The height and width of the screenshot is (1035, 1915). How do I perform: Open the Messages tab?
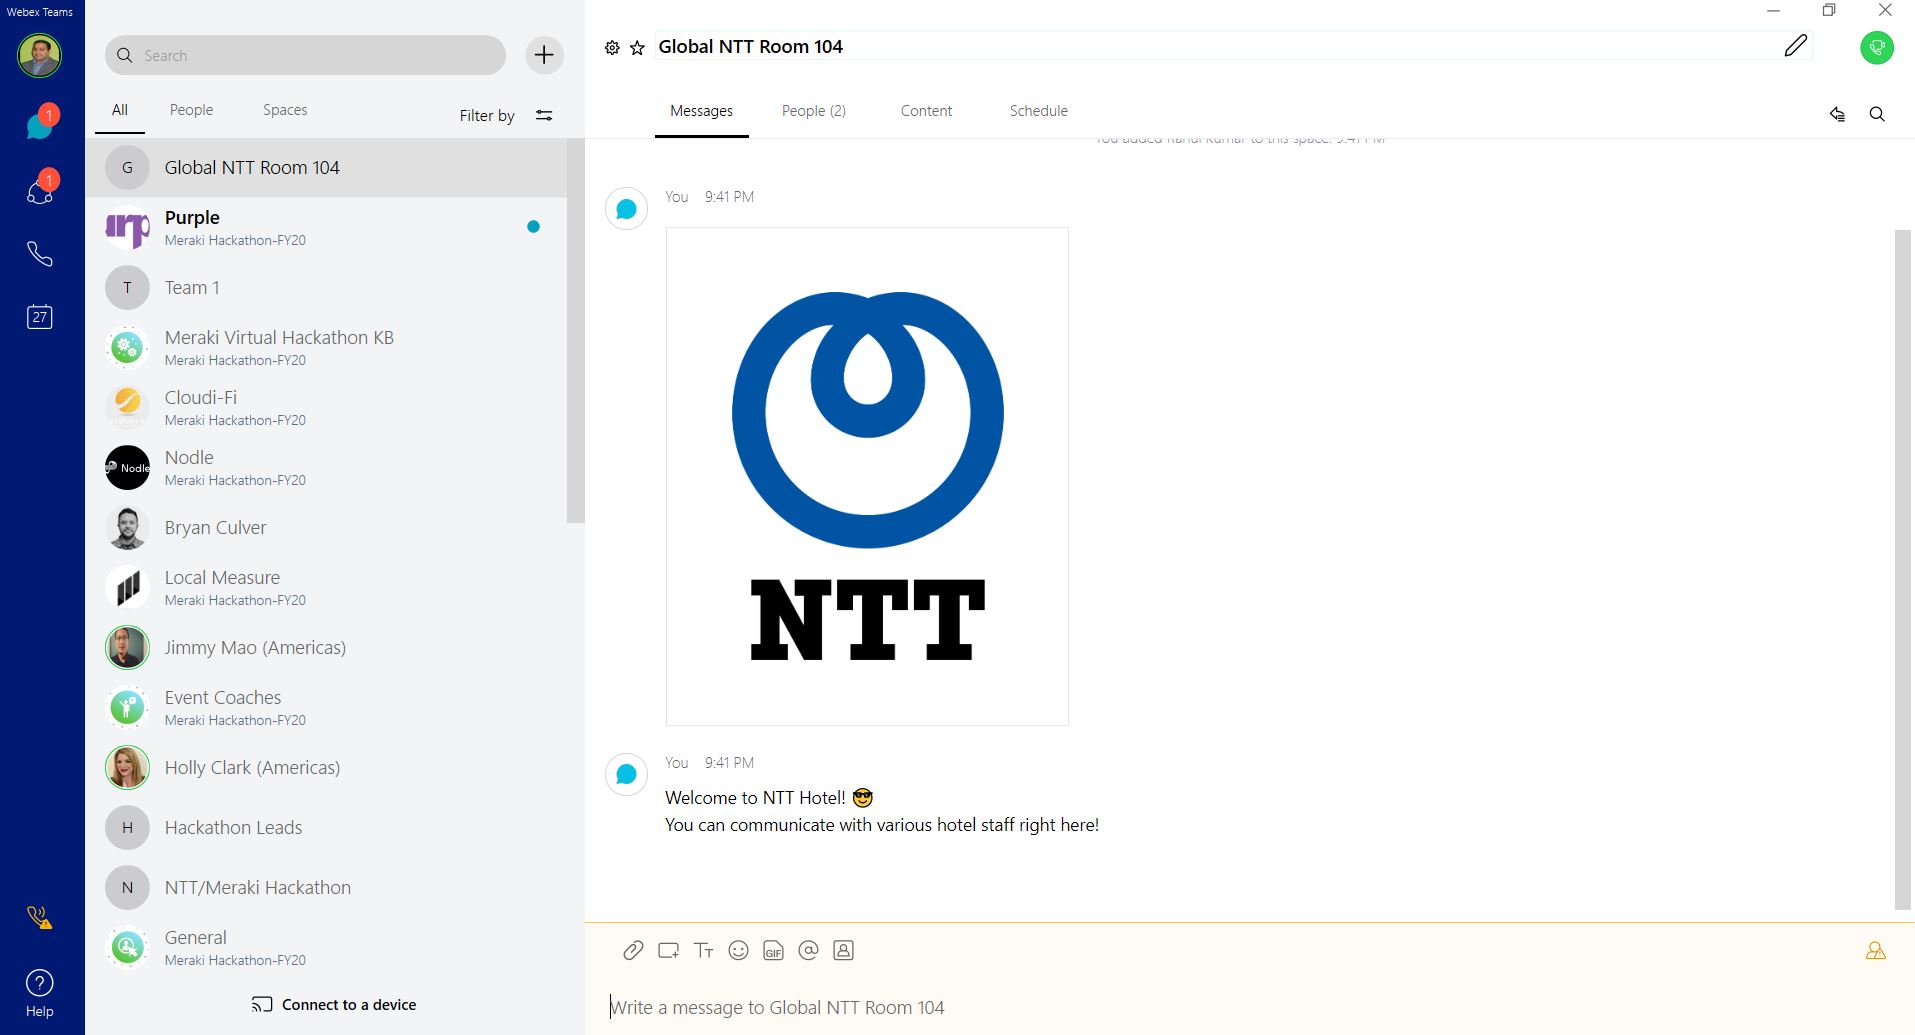(701, 111)
